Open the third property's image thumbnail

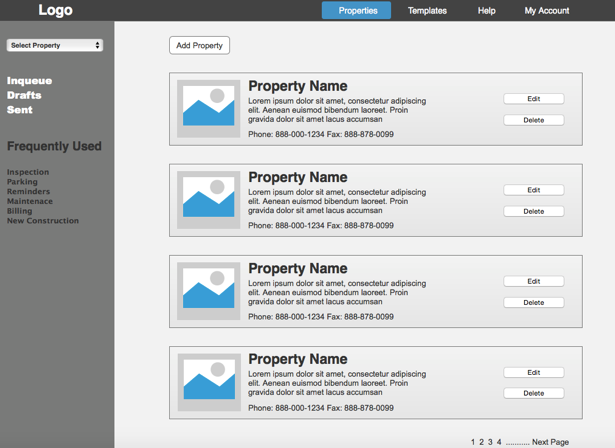[x=209, y=291]
